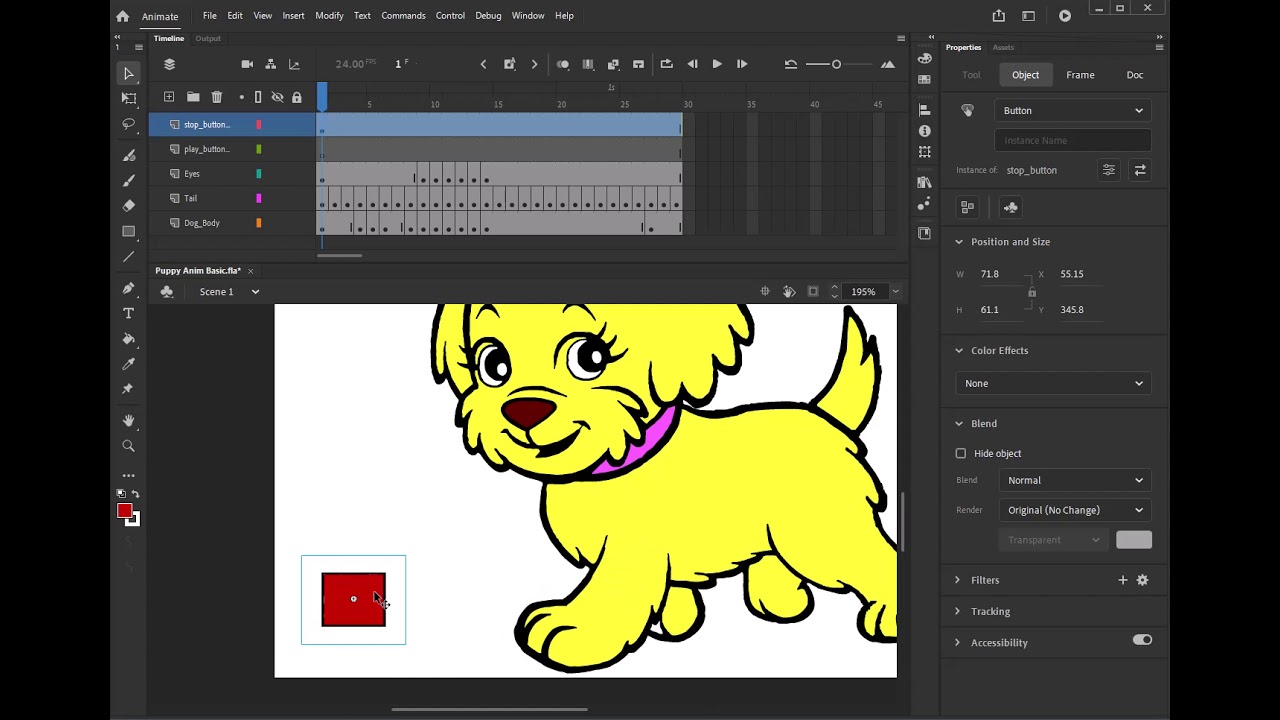Switch to the Doc properties tab

coord(1135,75)
